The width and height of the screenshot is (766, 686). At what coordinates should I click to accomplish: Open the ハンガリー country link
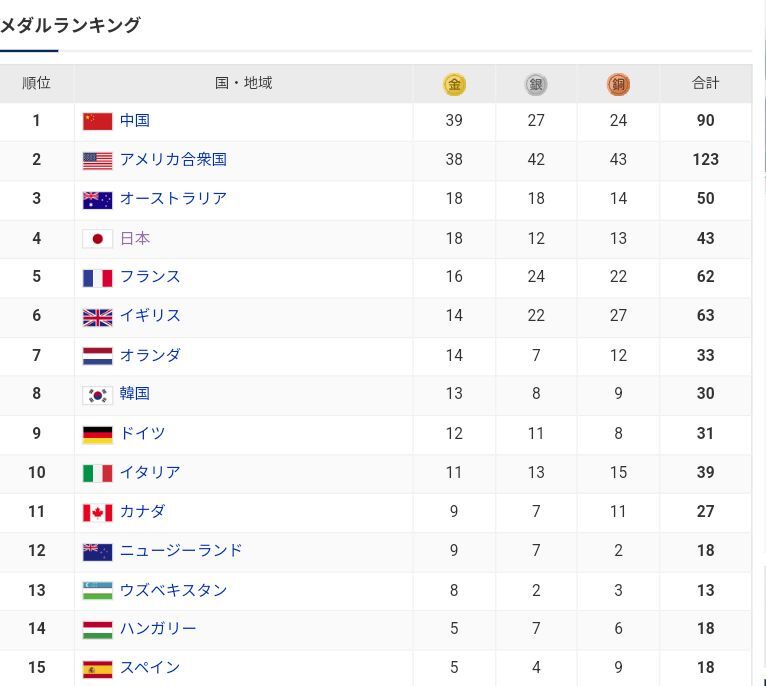point(158,628)
